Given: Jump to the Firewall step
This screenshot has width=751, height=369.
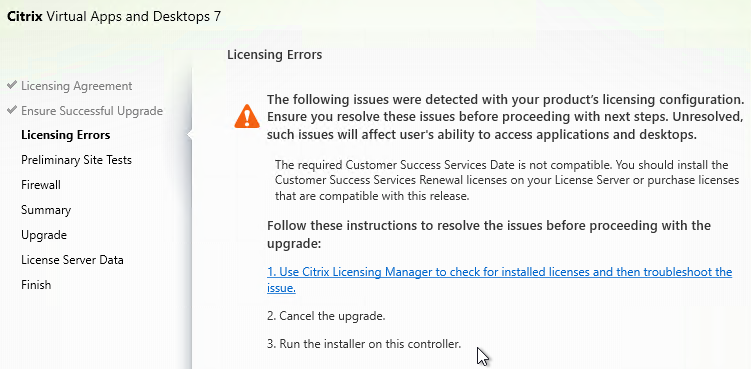Looking at the screenshot, I should [x=41, y=185].
